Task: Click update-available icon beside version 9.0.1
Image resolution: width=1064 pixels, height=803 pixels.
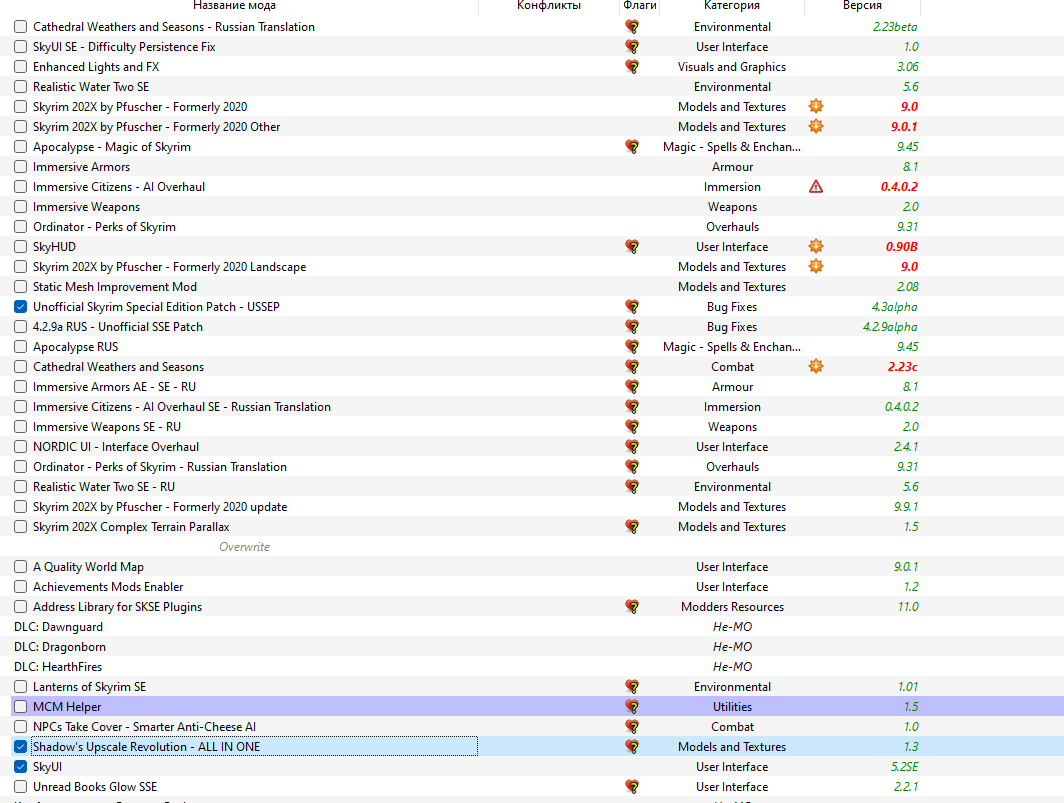Action: (x=816, y=126)
